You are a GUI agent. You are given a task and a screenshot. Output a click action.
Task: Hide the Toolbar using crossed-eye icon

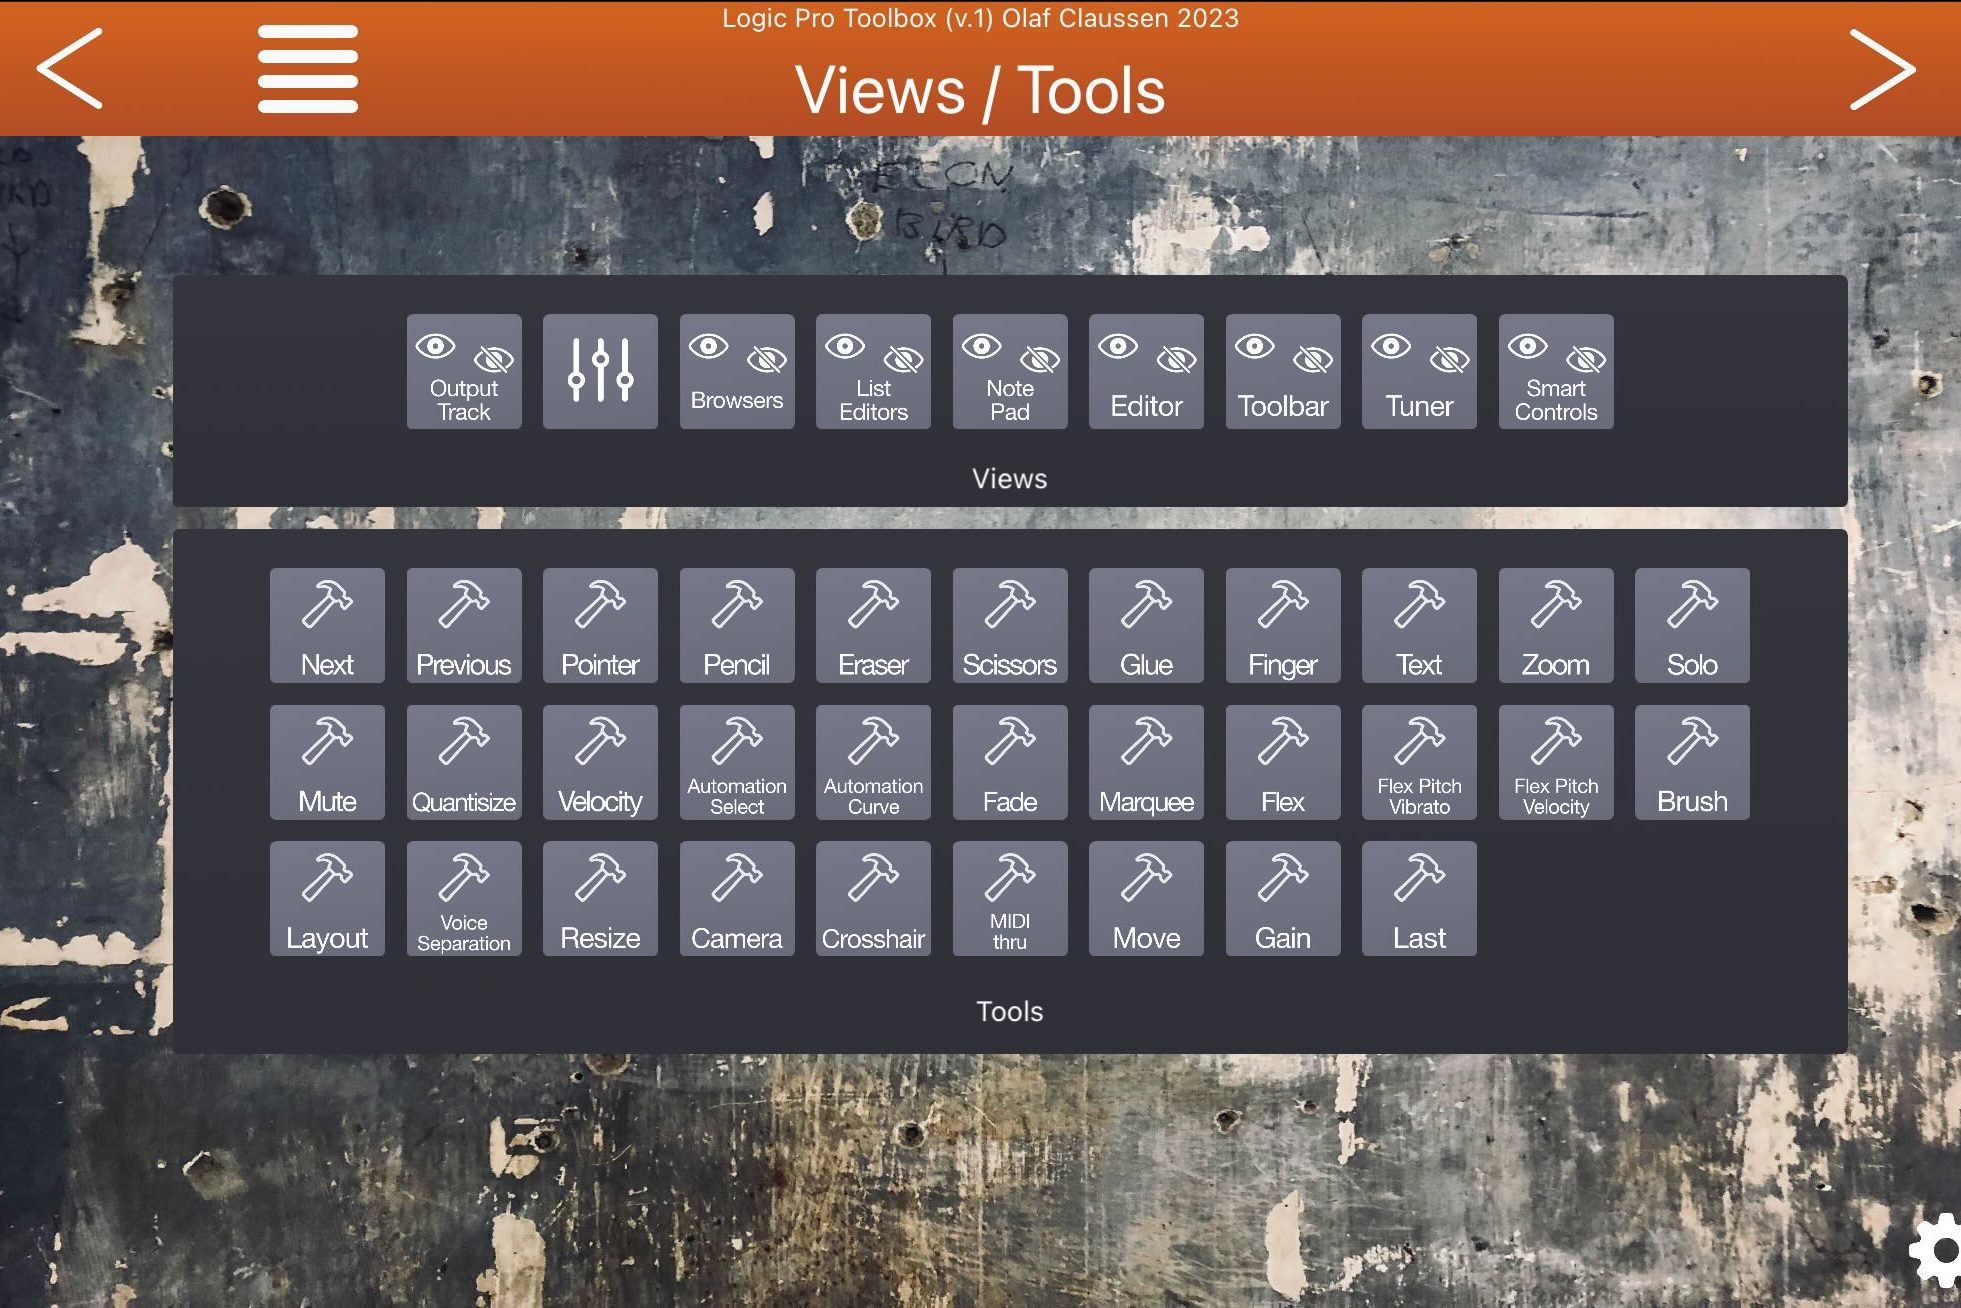tap(1312, 359)
